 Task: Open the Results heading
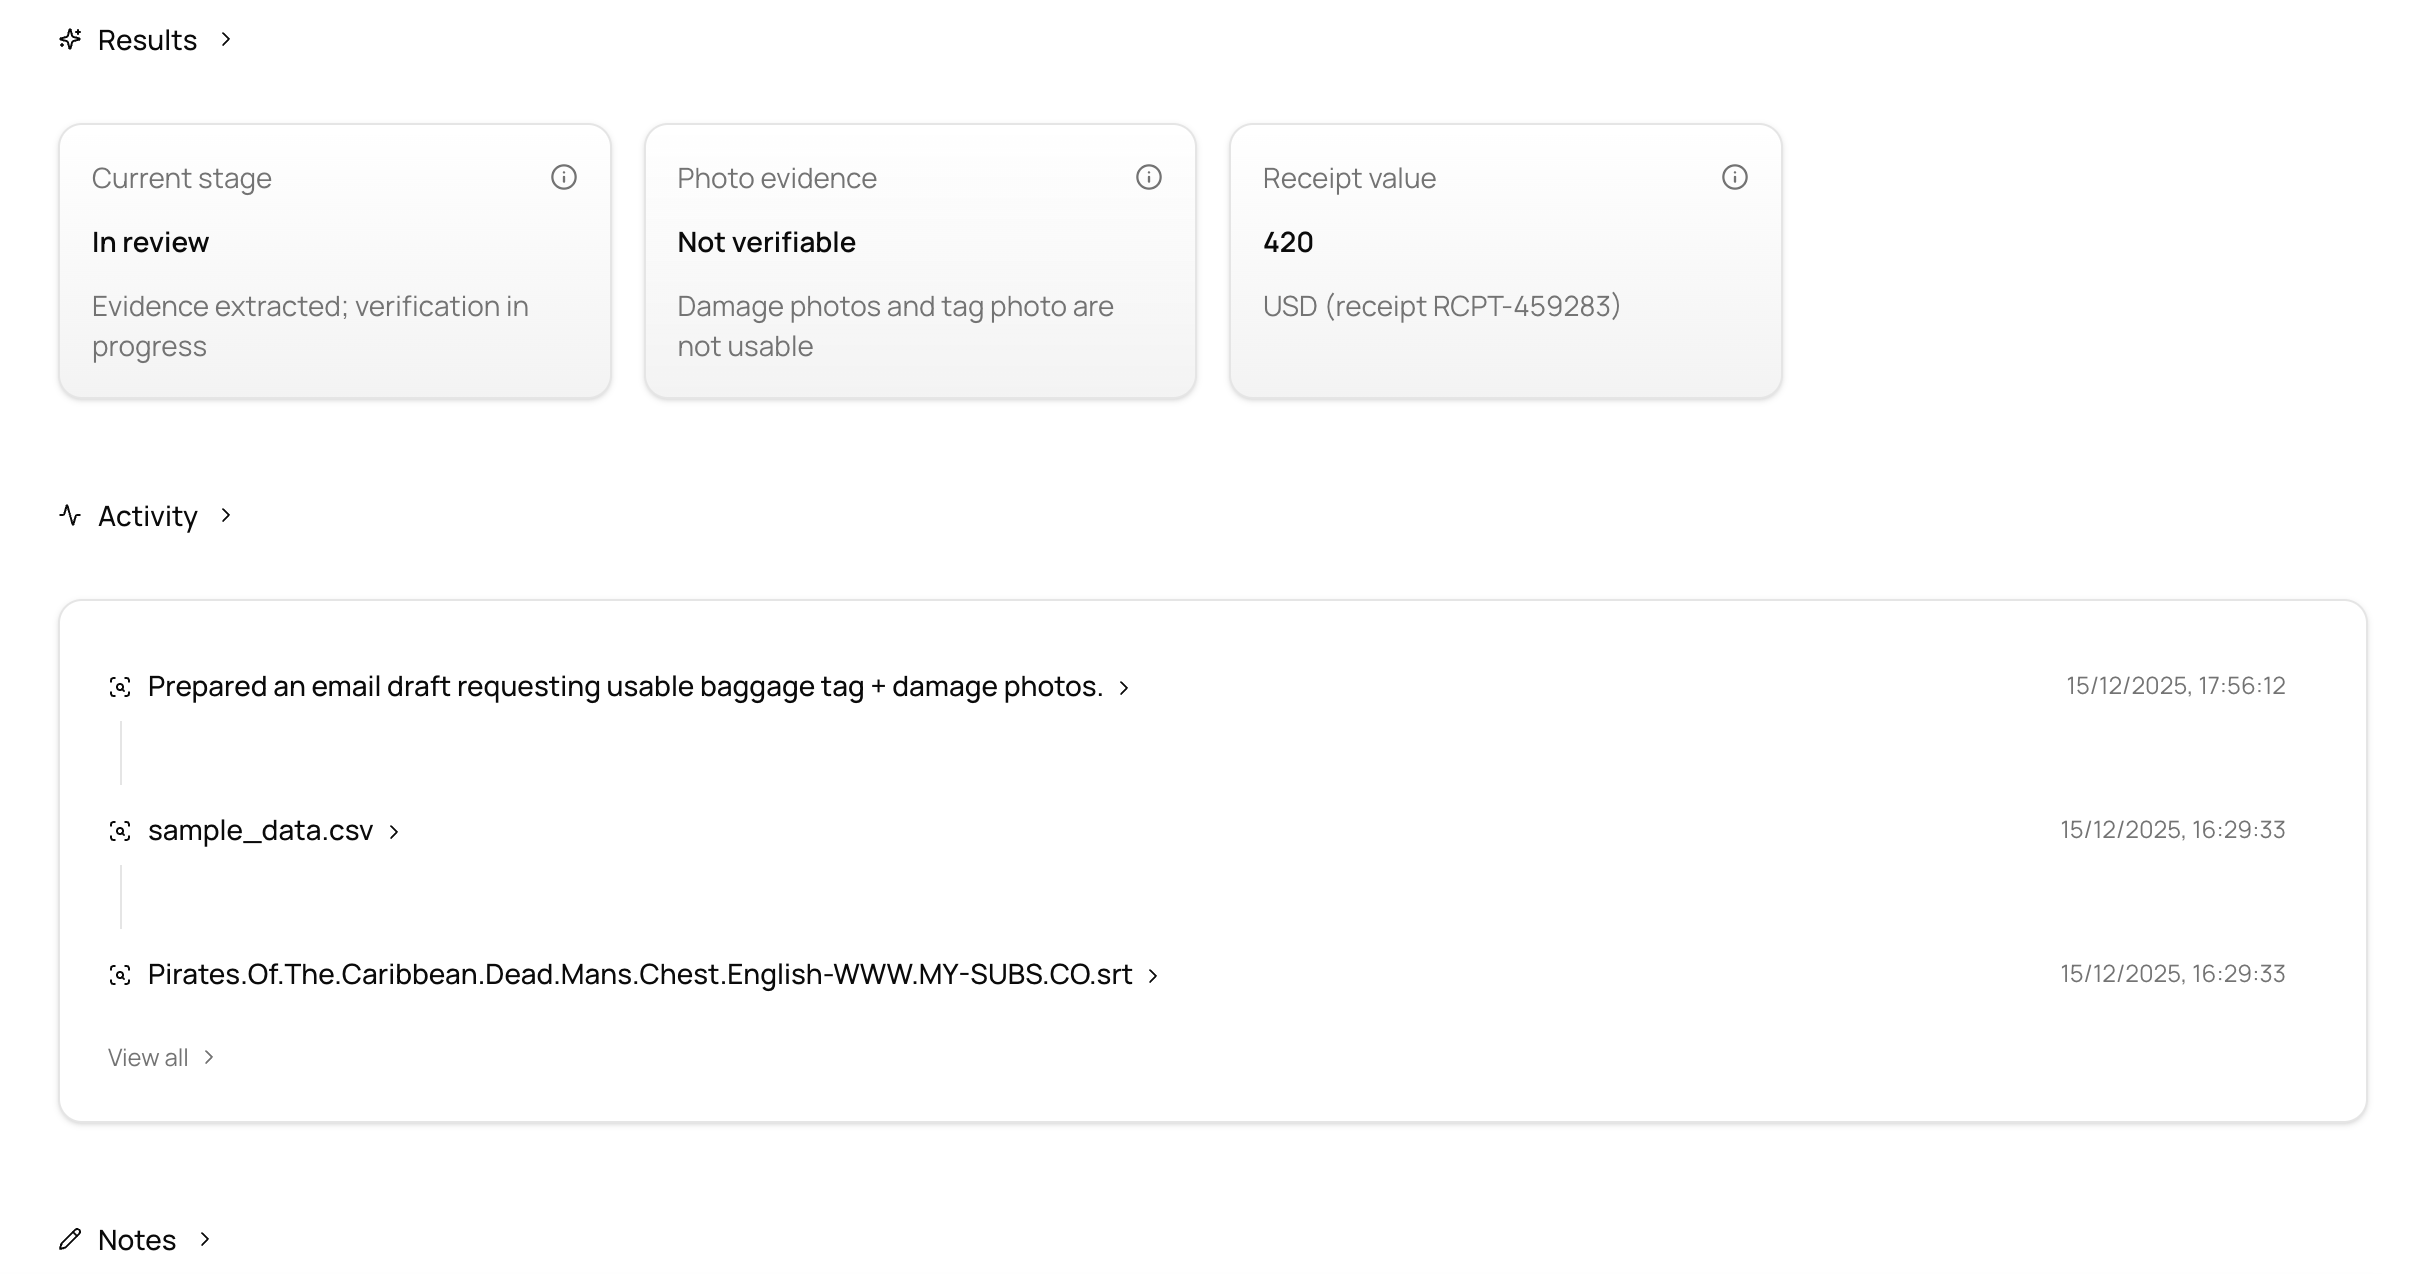[x=147, y=40]
